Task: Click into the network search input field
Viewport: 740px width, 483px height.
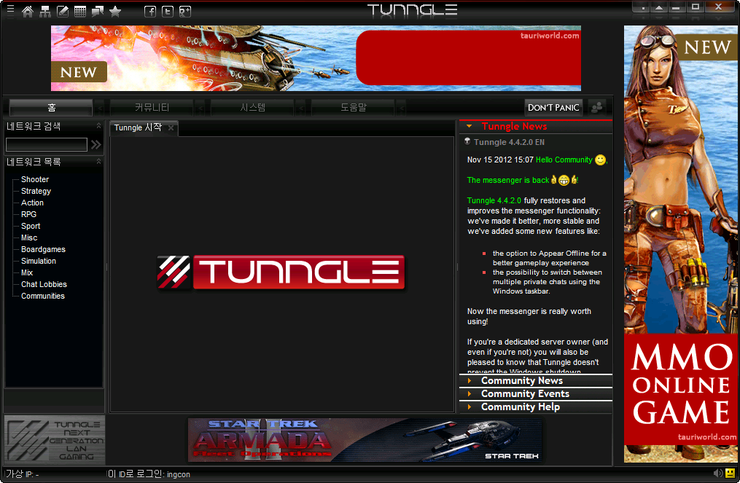Action: 47,144
